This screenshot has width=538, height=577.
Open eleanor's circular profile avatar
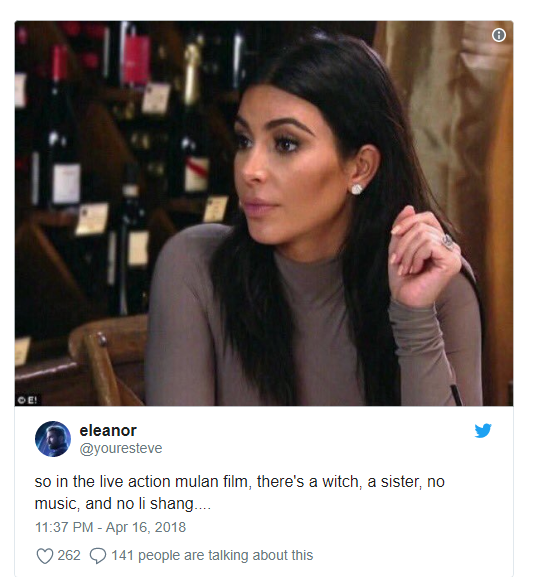coord(53,439)
